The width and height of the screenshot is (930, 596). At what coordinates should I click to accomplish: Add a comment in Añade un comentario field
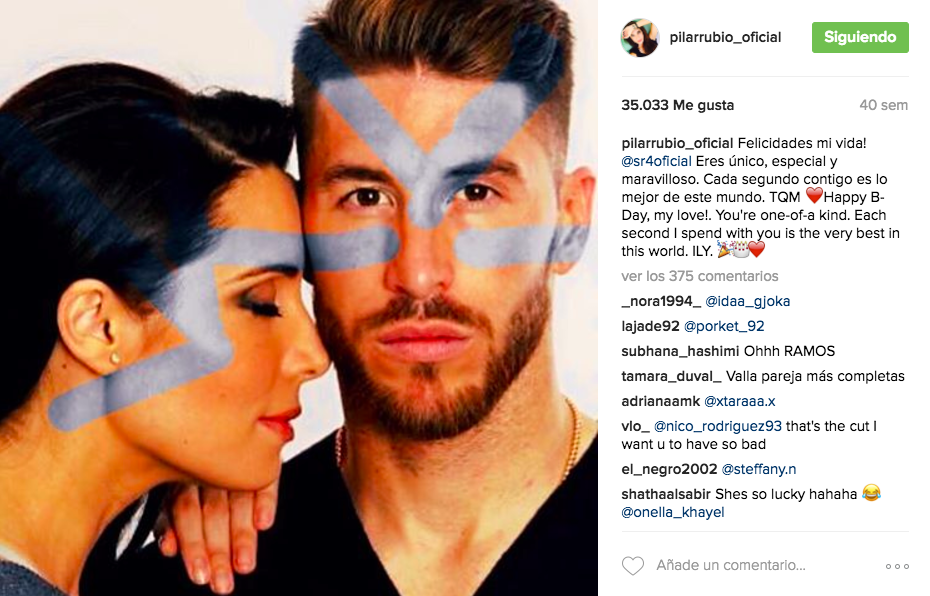[x=731, y=565]
